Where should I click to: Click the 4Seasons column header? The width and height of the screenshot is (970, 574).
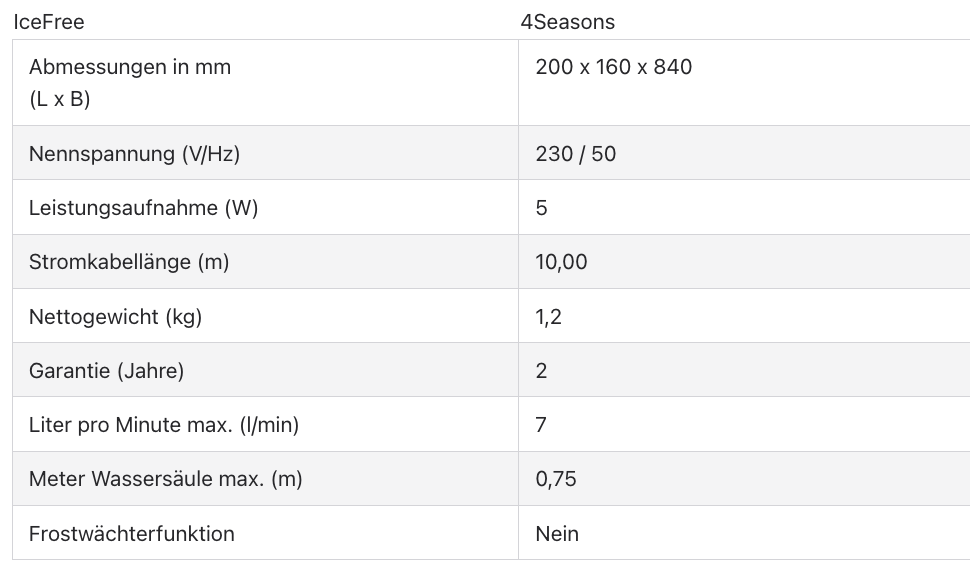568,21
